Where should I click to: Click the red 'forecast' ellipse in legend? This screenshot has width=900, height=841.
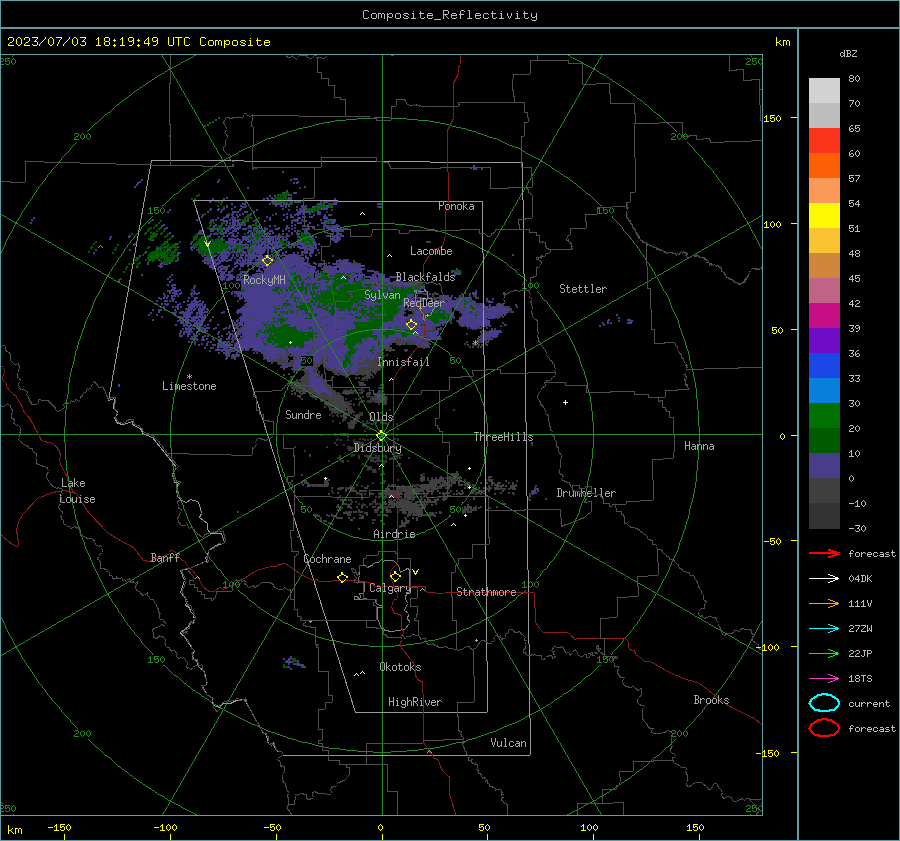pos(824,728)
